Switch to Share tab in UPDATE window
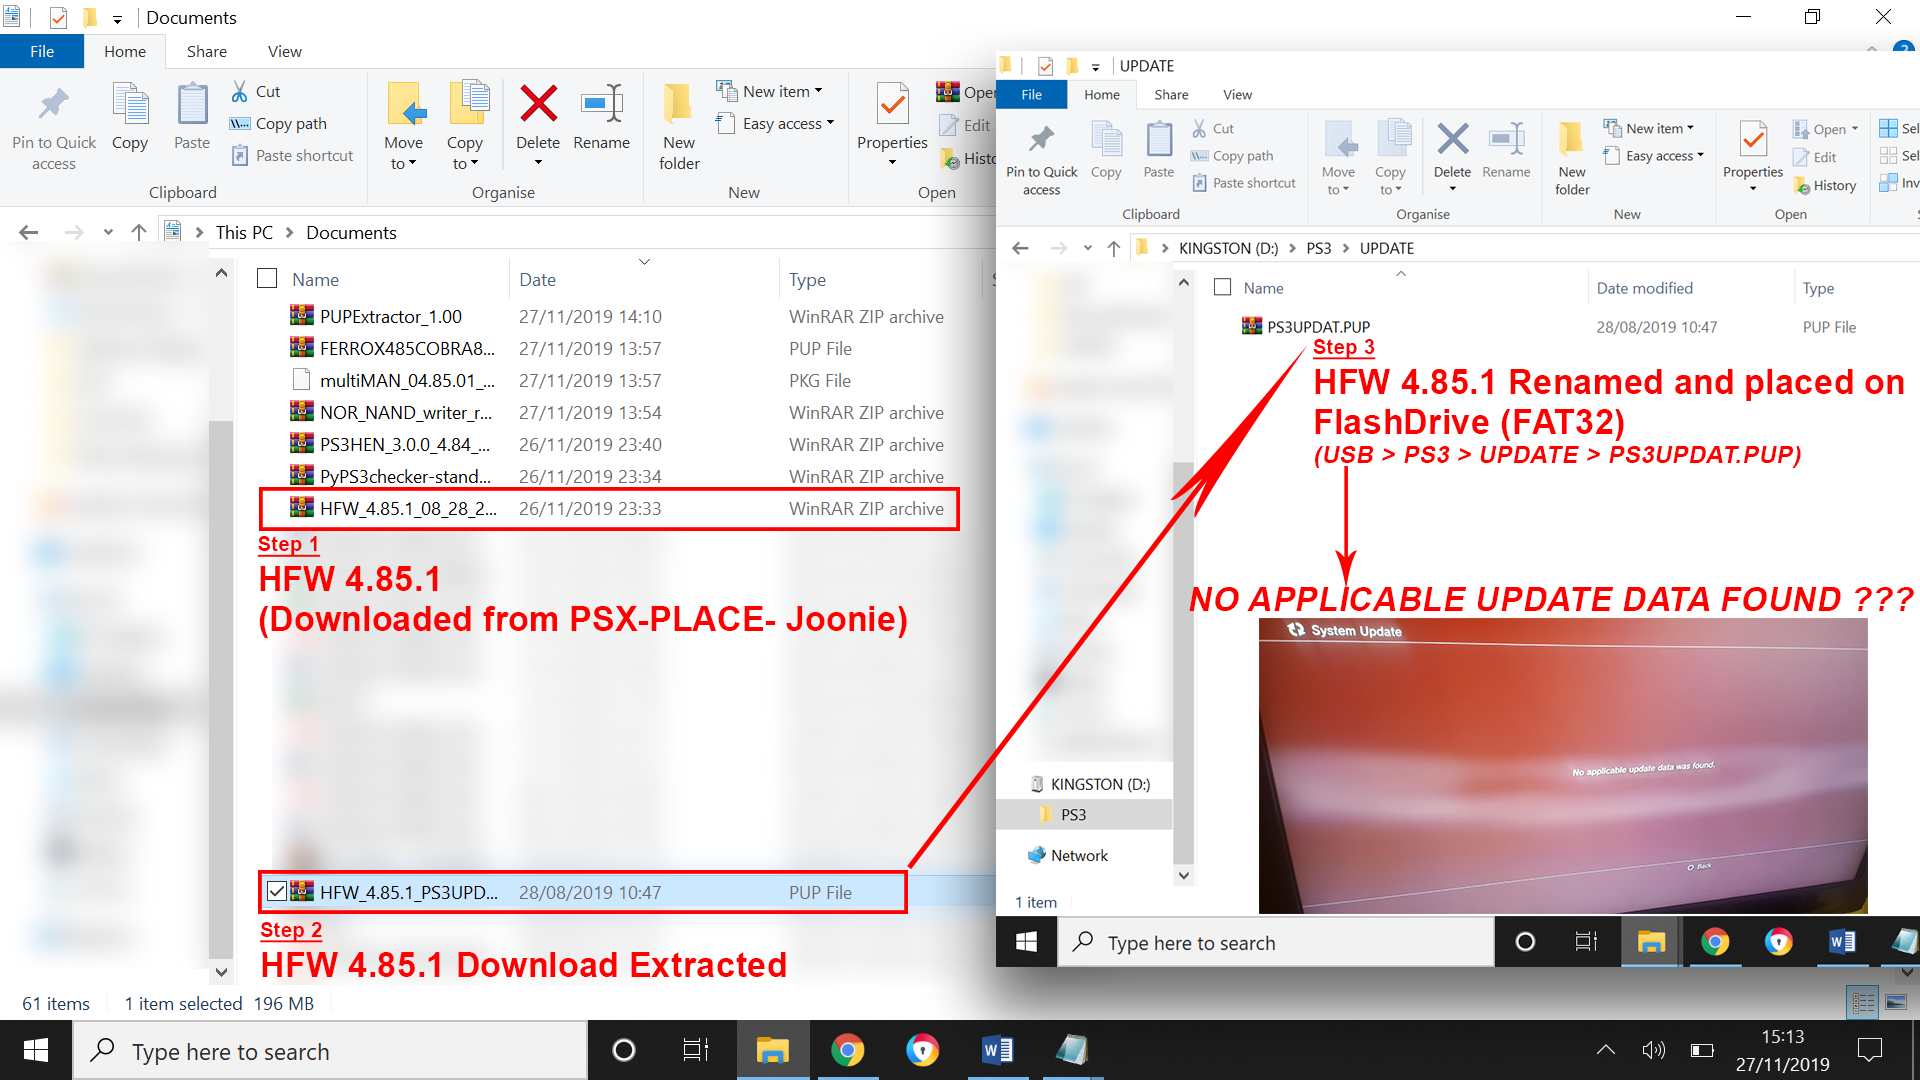The image size is (1920, 1080). click(x=1171, y=94)
